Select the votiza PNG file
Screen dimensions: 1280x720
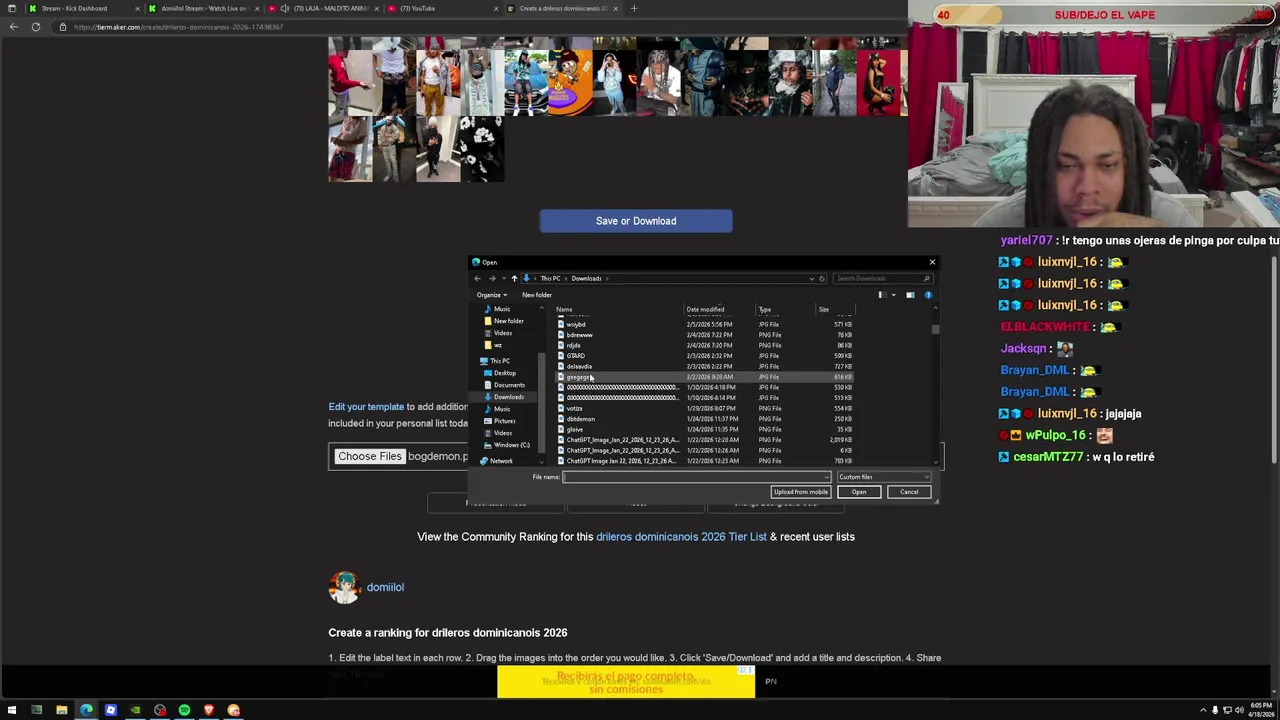pos(574,408)
